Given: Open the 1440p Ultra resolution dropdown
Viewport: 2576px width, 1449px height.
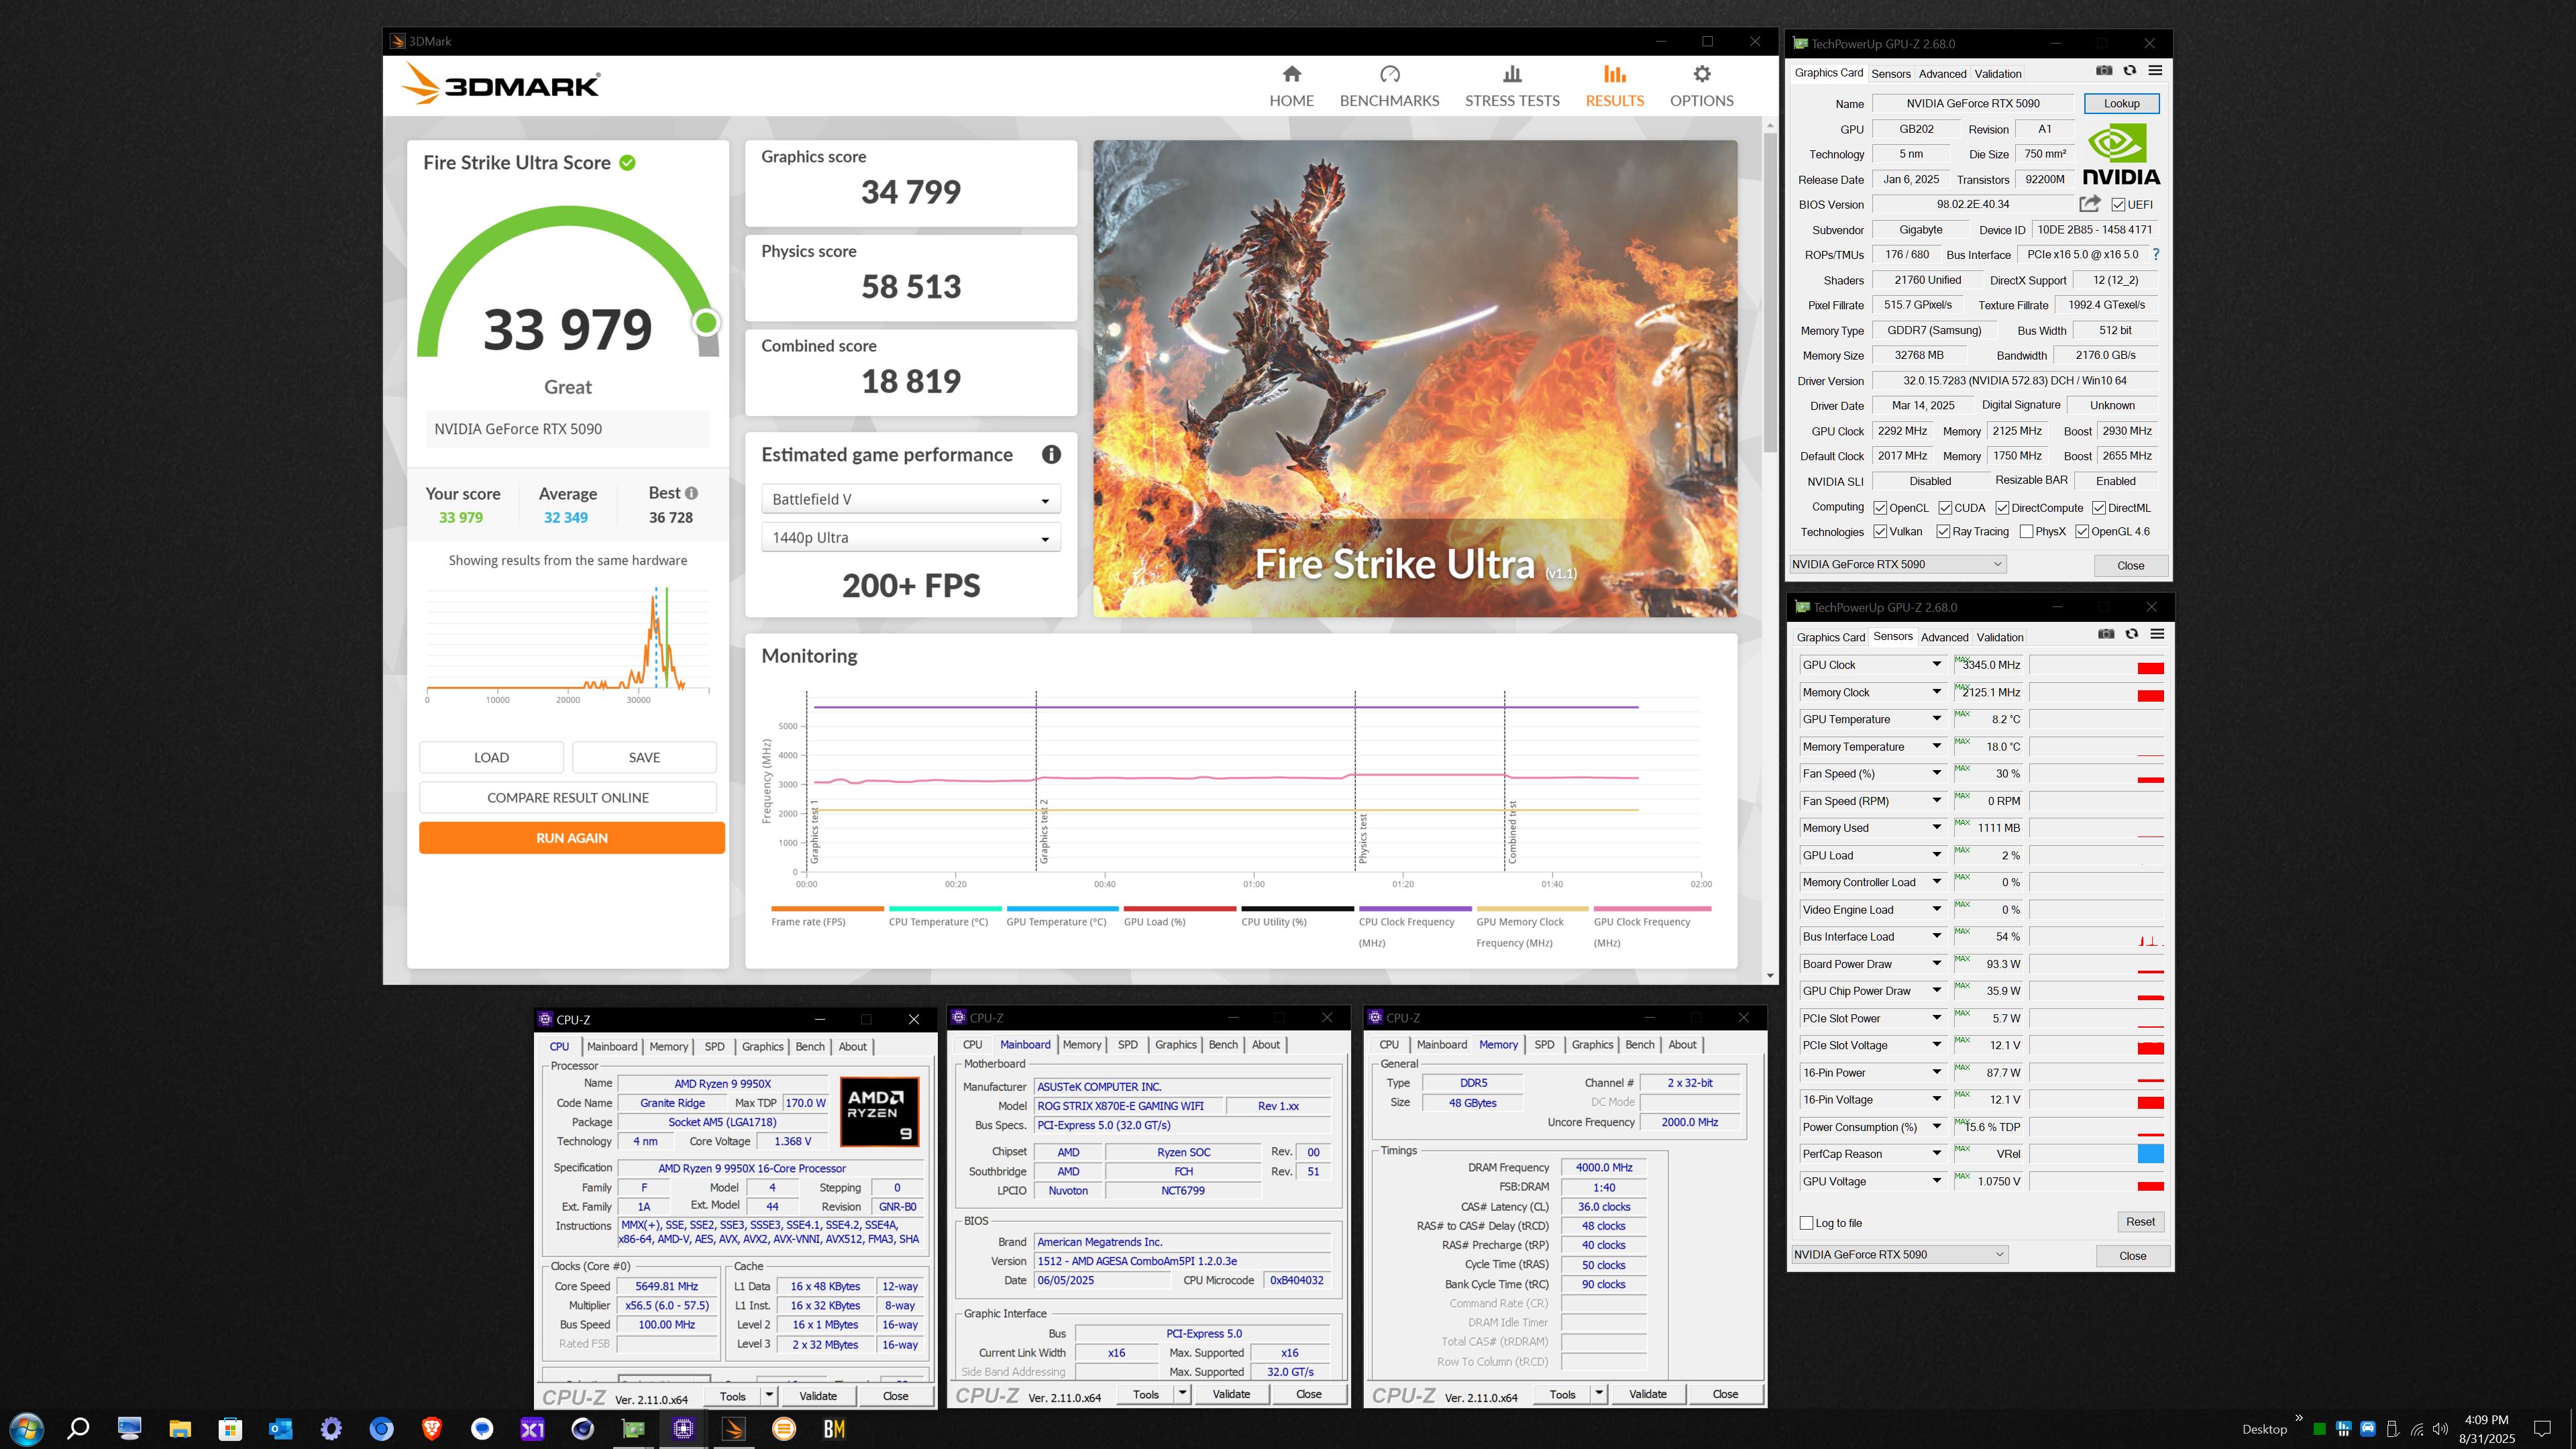Looking at the screenshot, I should click(x=911, y=537).
